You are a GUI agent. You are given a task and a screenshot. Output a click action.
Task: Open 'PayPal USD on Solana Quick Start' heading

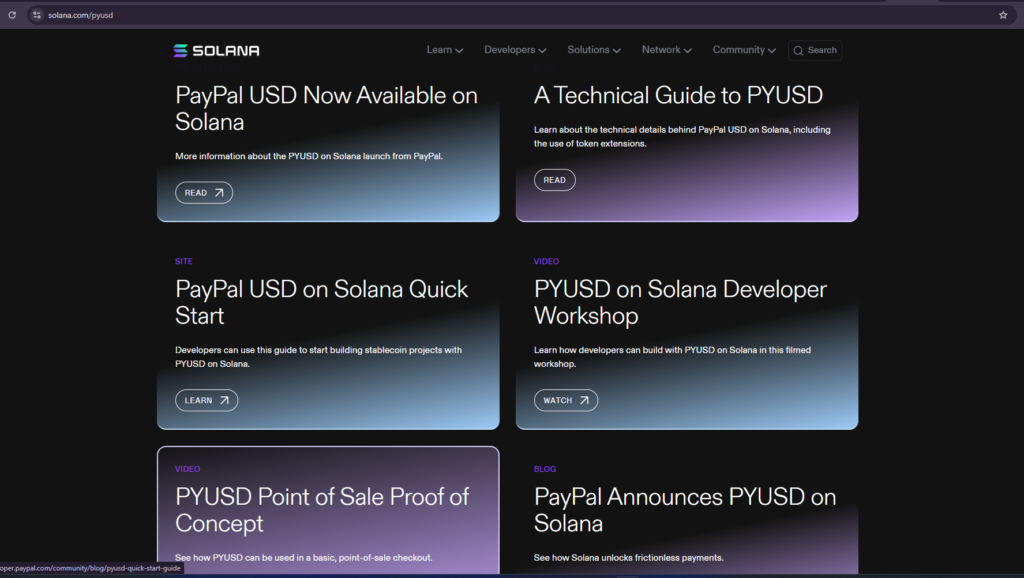point(321,302)
